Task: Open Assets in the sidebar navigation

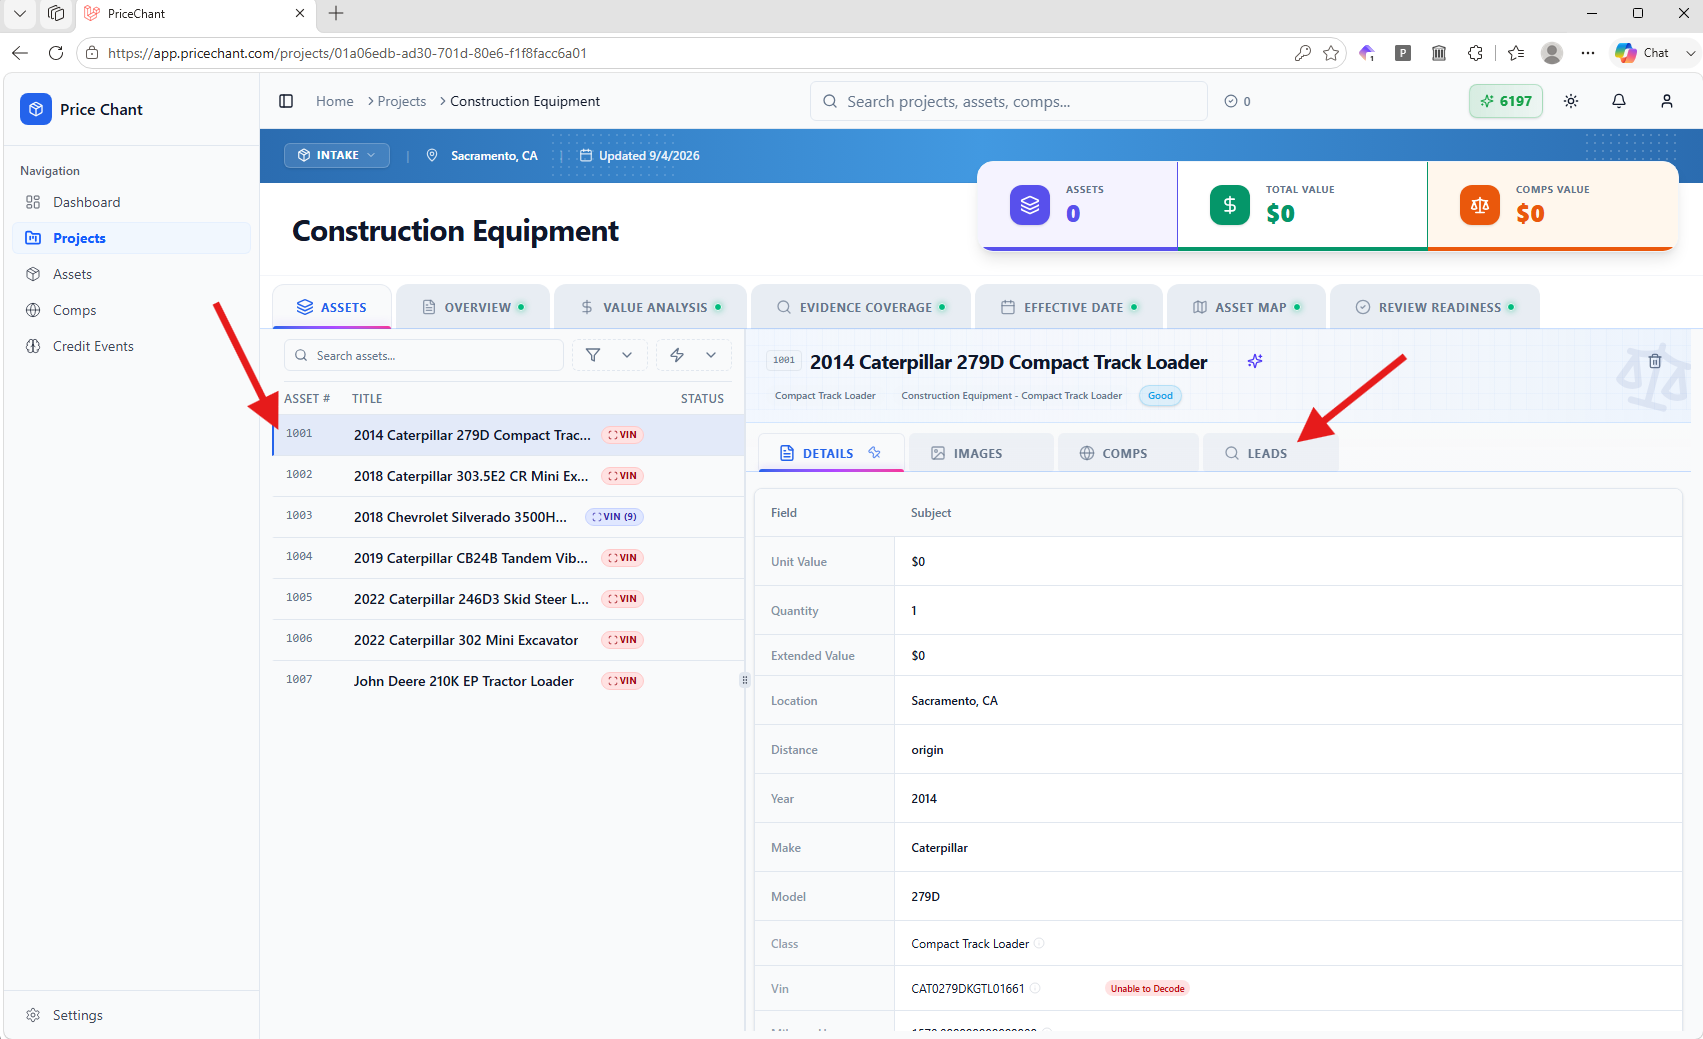Action: [131, 274]
